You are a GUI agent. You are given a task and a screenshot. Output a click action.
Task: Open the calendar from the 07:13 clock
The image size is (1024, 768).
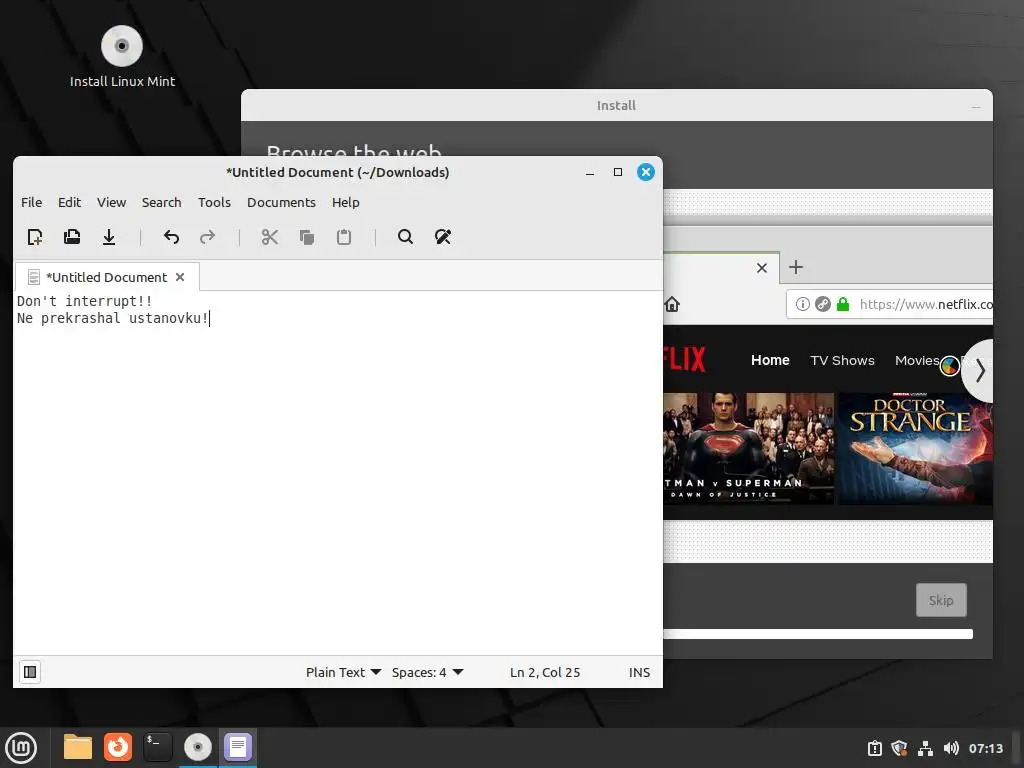coord(985,748)
